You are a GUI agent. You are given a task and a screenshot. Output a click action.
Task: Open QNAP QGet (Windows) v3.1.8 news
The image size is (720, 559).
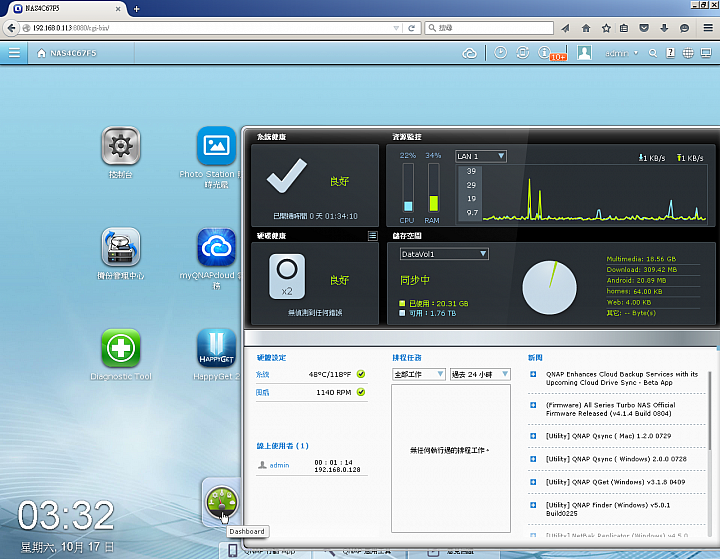[x=615, y=482]
